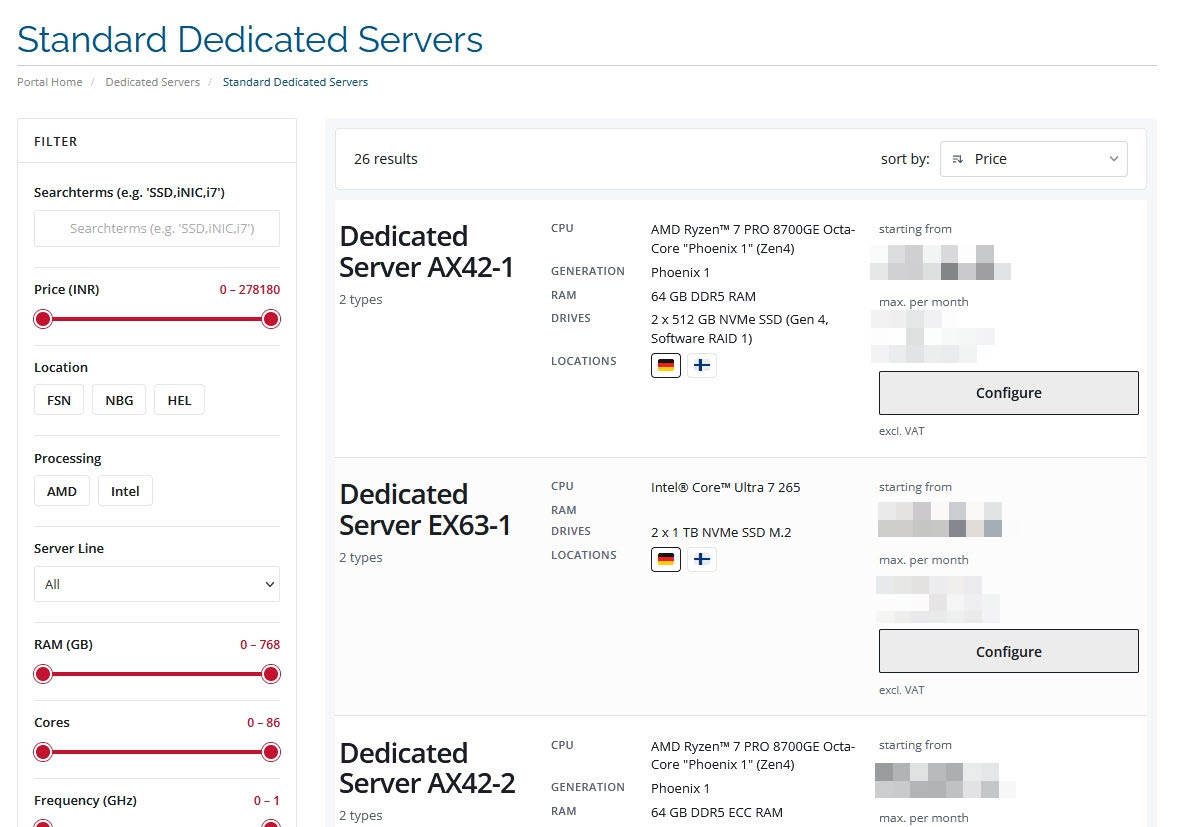Click the Cores slider maximum handle
This screenshot has width=1200, height=827.
tap(271, 752)
